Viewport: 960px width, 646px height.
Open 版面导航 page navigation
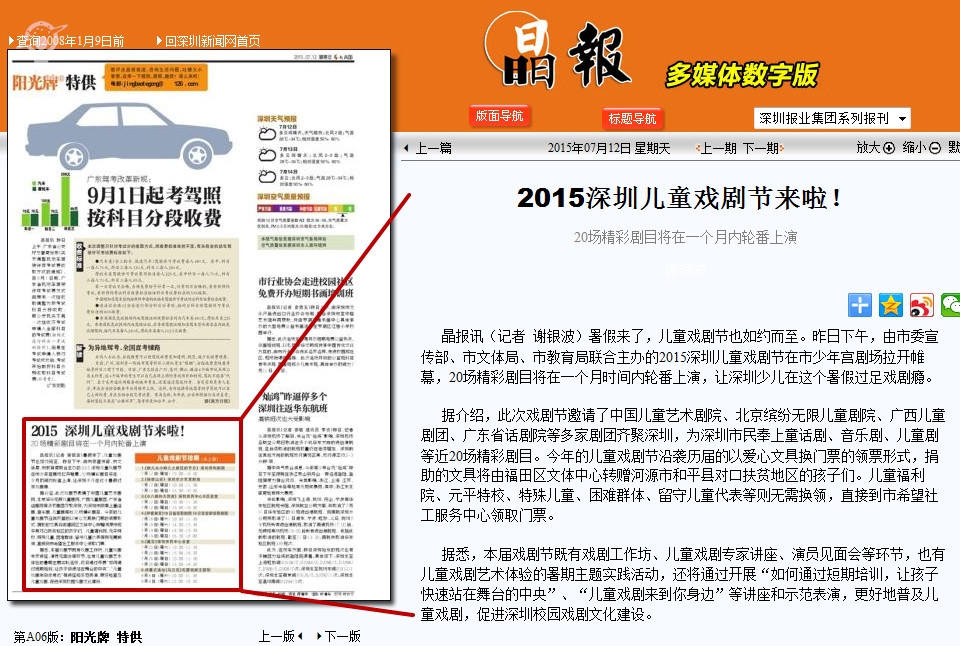(x=499, y=116)
